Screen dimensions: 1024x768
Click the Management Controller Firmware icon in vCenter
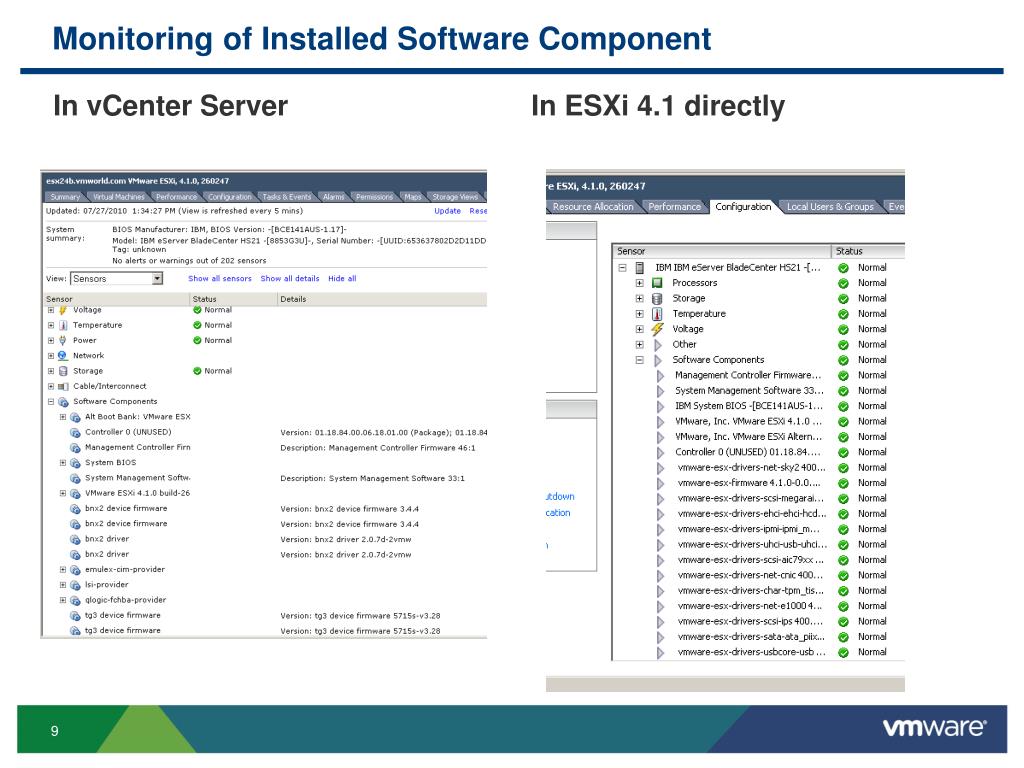(x=75, y=448)
